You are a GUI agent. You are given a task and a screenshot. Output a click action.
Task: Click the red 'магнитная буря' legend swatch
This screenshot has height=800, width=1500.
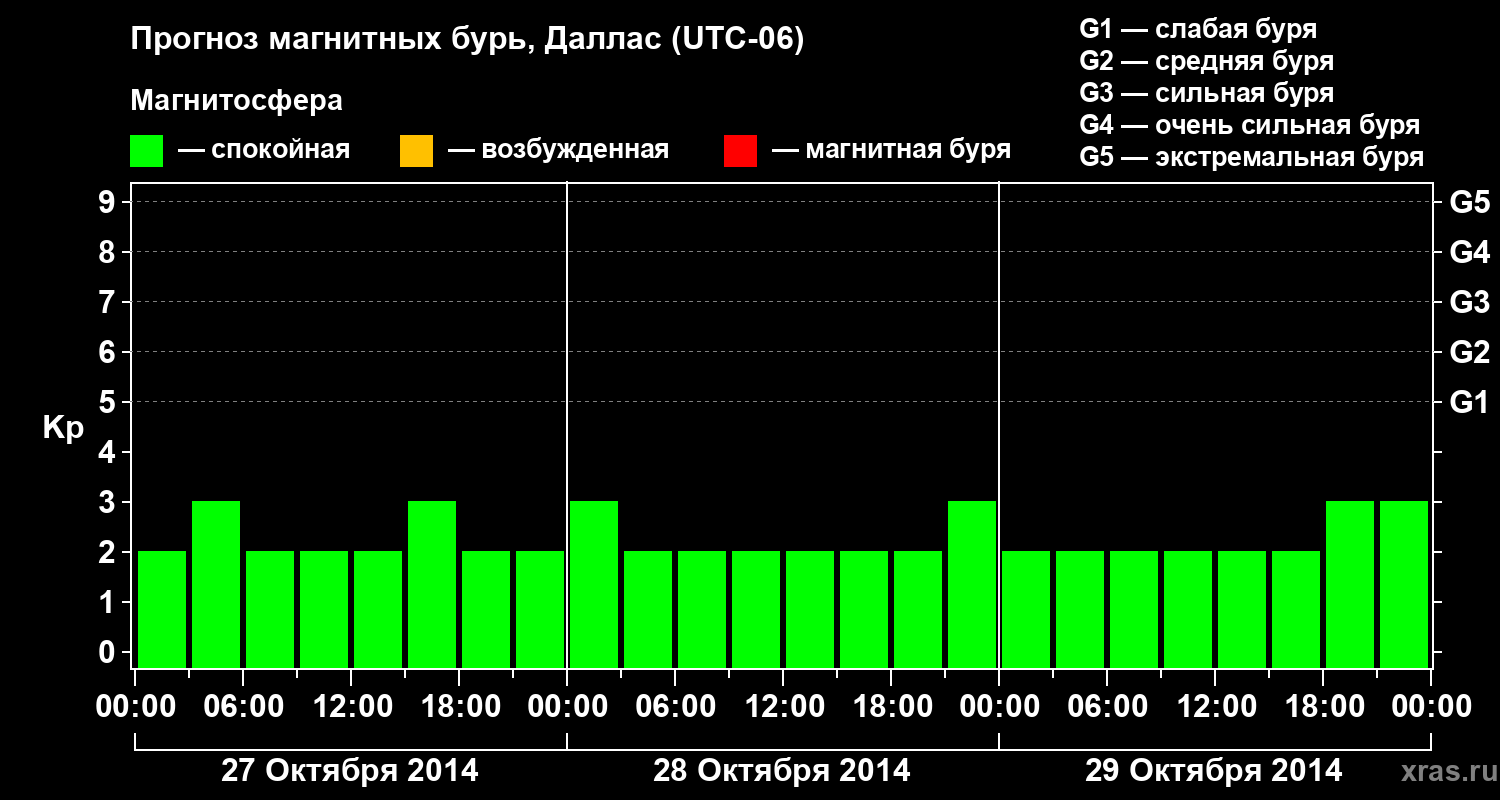pos(740,151)
